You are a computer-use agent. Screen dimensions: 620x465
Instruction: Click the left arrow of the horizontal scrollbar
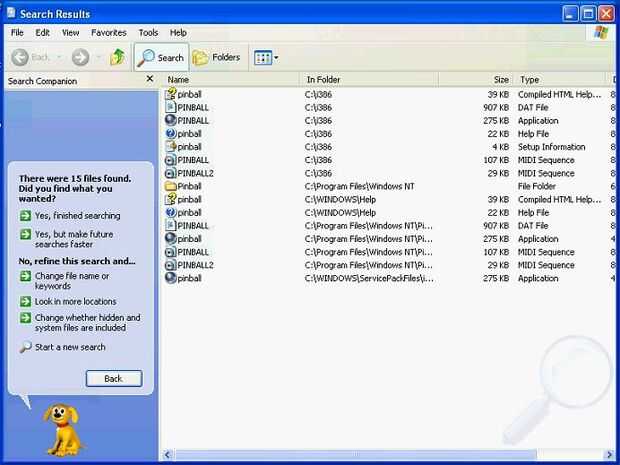[167, 455]
